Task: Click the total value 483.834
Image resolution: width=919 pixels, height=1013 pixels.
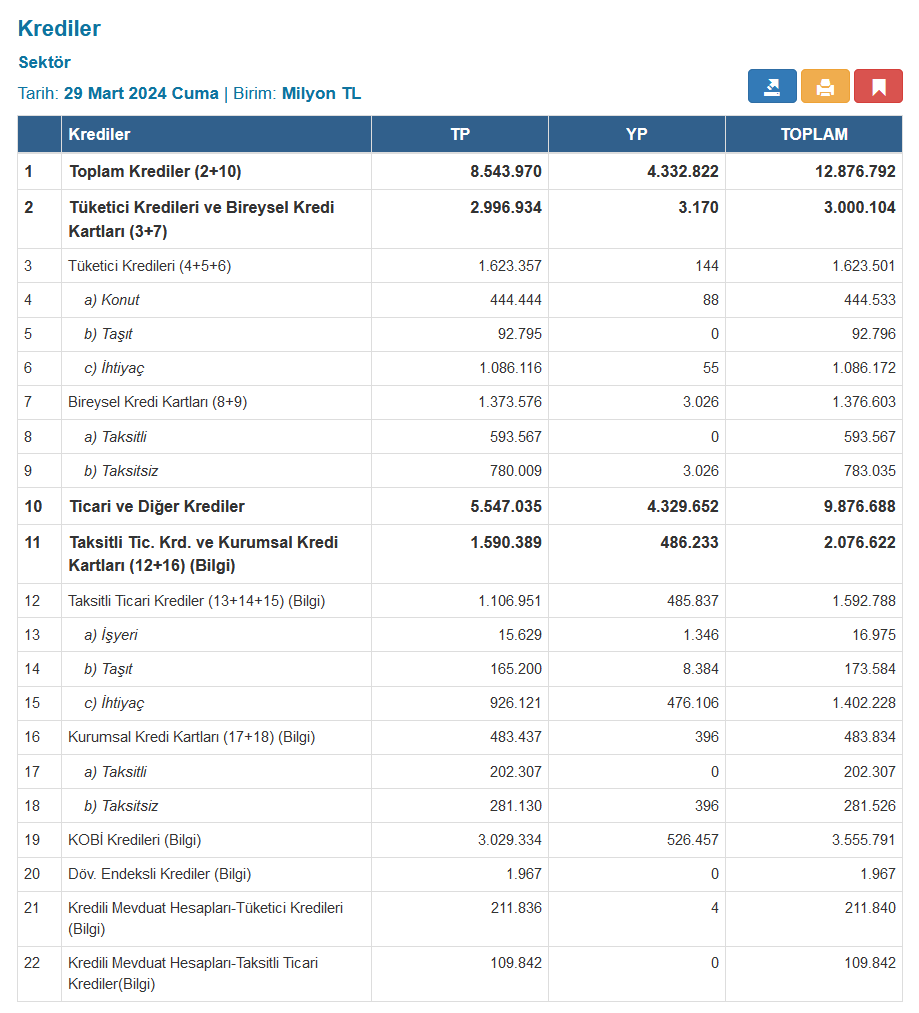Action: (x=870, y=737)
